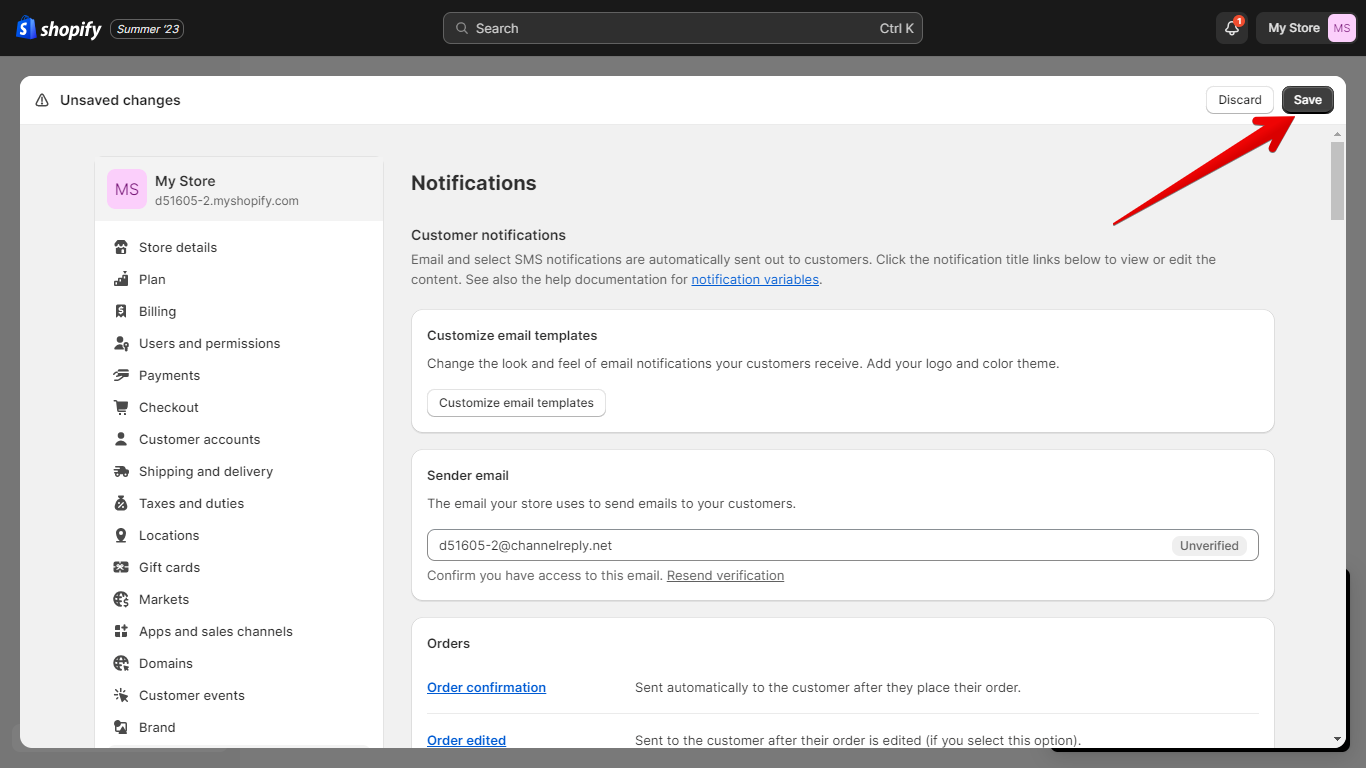Click the Shopify logo in the top bar
This screenshot has width=1366, height=768.
click(x=59, y=28)
